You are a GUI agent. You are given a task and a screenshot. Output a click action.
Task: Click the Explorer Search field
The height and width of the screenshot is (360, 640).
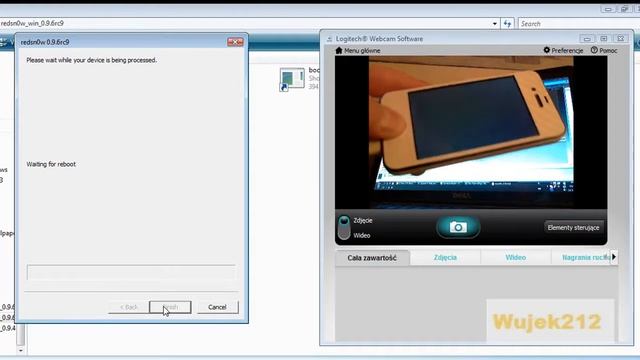(579, 24)
